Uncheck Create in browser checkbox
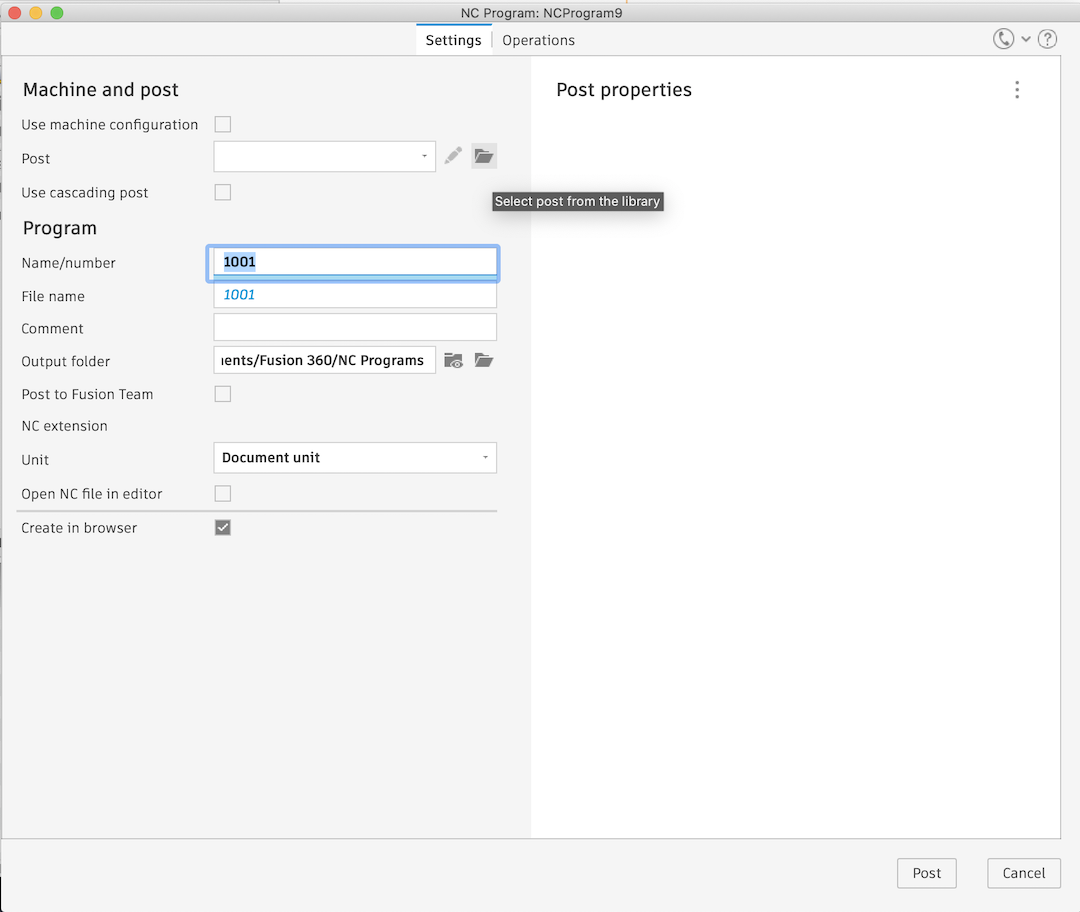 point(222,528)
